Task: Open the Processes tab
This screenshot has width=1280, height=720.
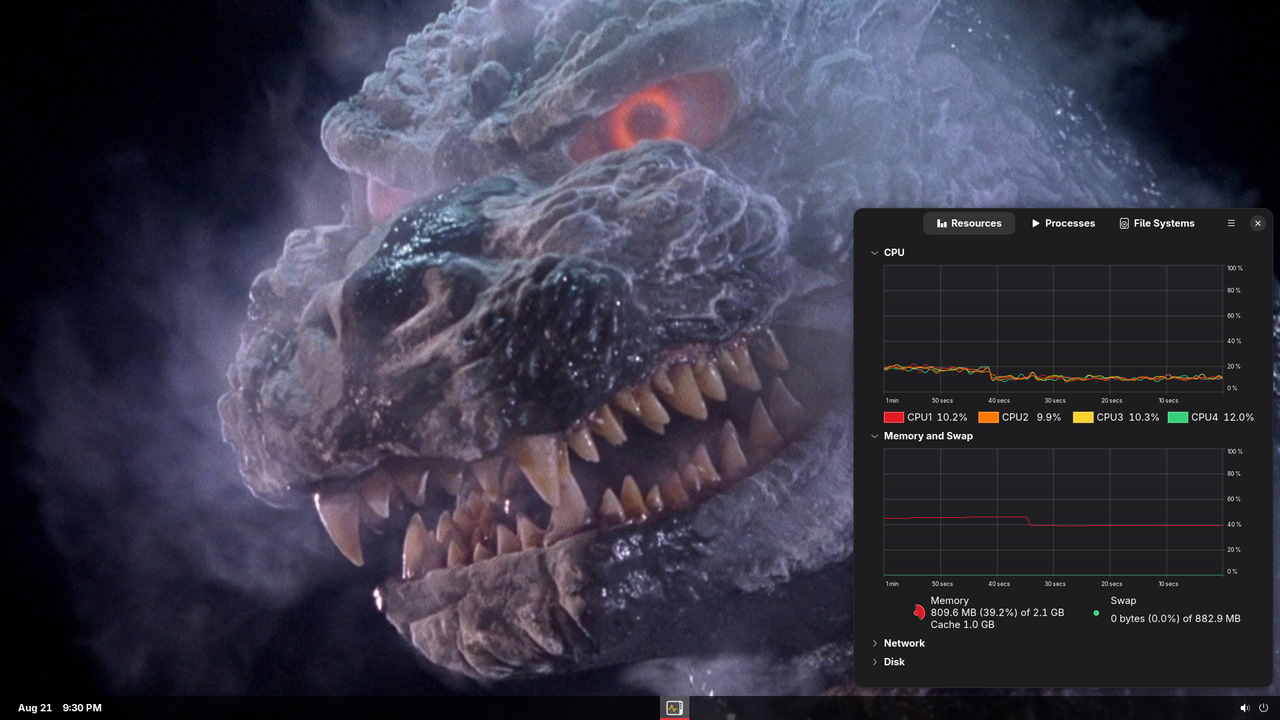Action: 1063,223
